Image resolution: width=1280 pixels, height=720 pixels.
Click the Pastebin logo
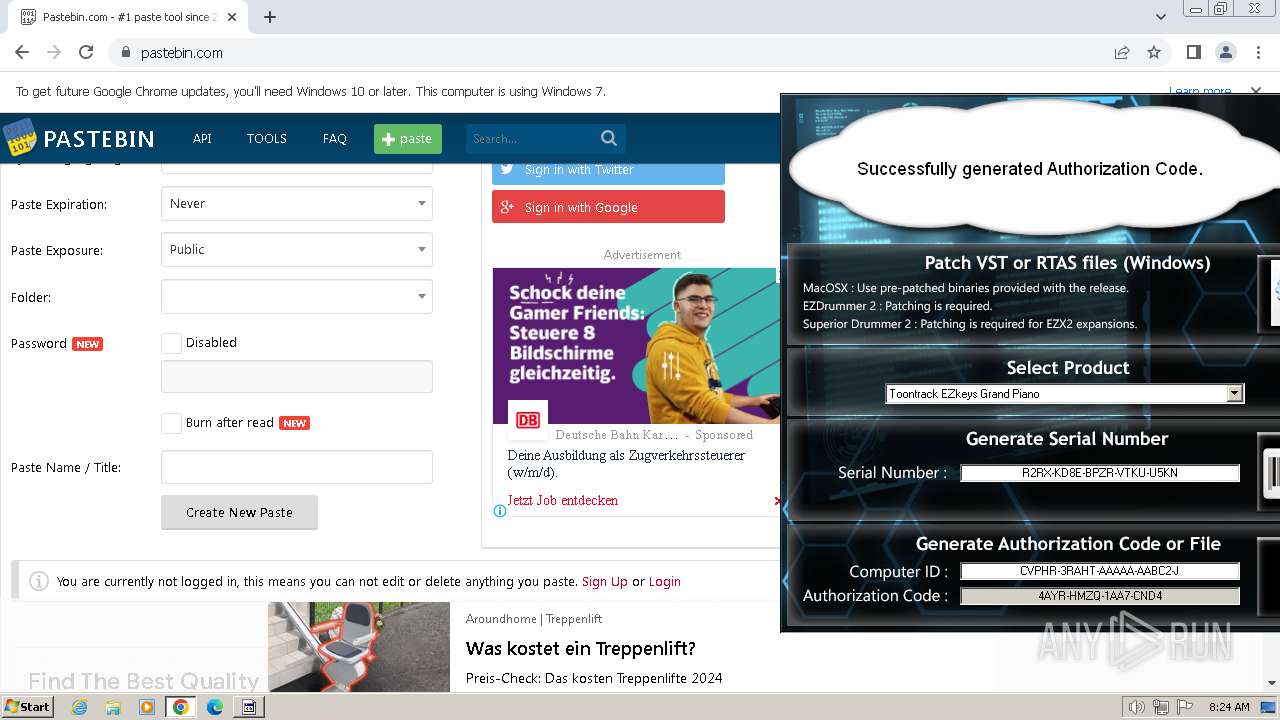click(78, 138)
